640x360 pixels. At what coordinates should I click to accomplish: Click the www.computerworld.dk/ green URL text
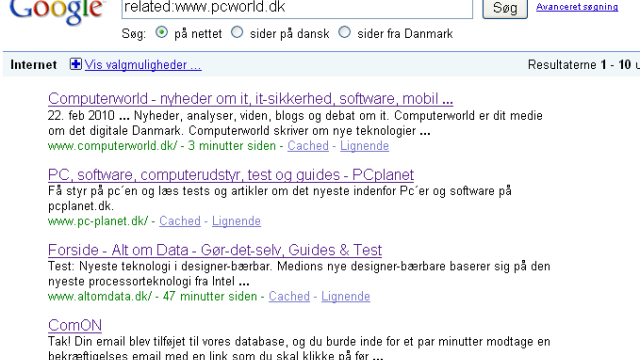113,146
